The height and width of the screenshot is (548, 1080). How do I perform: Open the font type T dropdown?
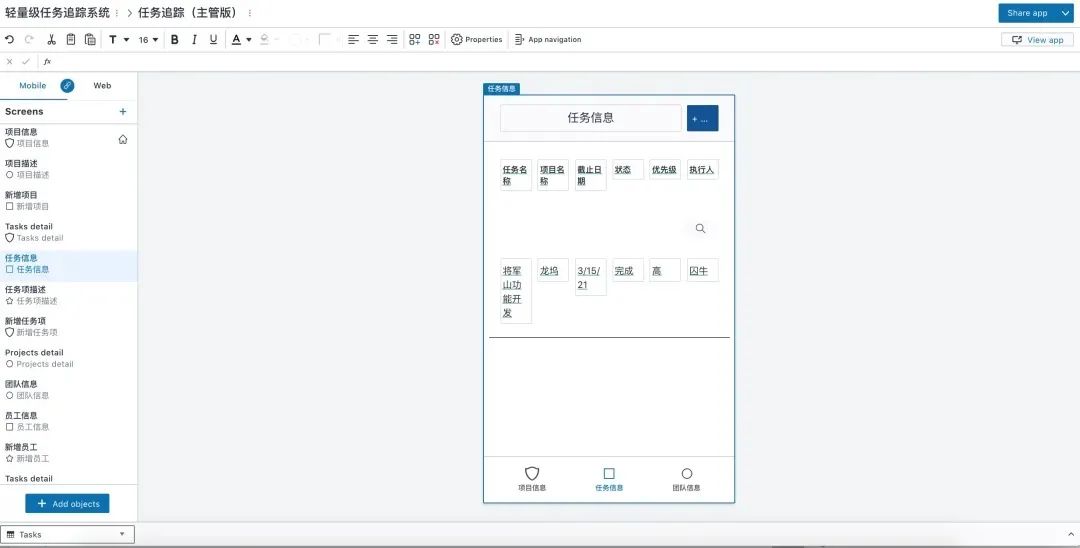pos(119,40)
